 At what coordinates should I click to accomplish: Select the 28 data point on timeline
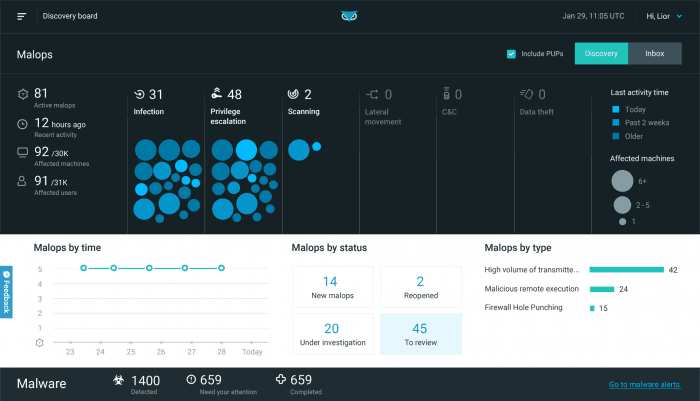tap(221, 268)
